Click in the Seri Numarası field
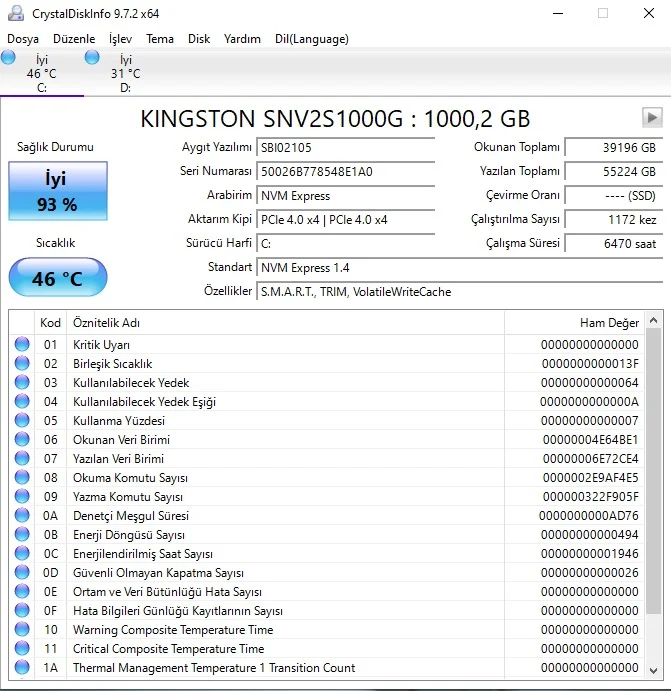 click(346, 171)
